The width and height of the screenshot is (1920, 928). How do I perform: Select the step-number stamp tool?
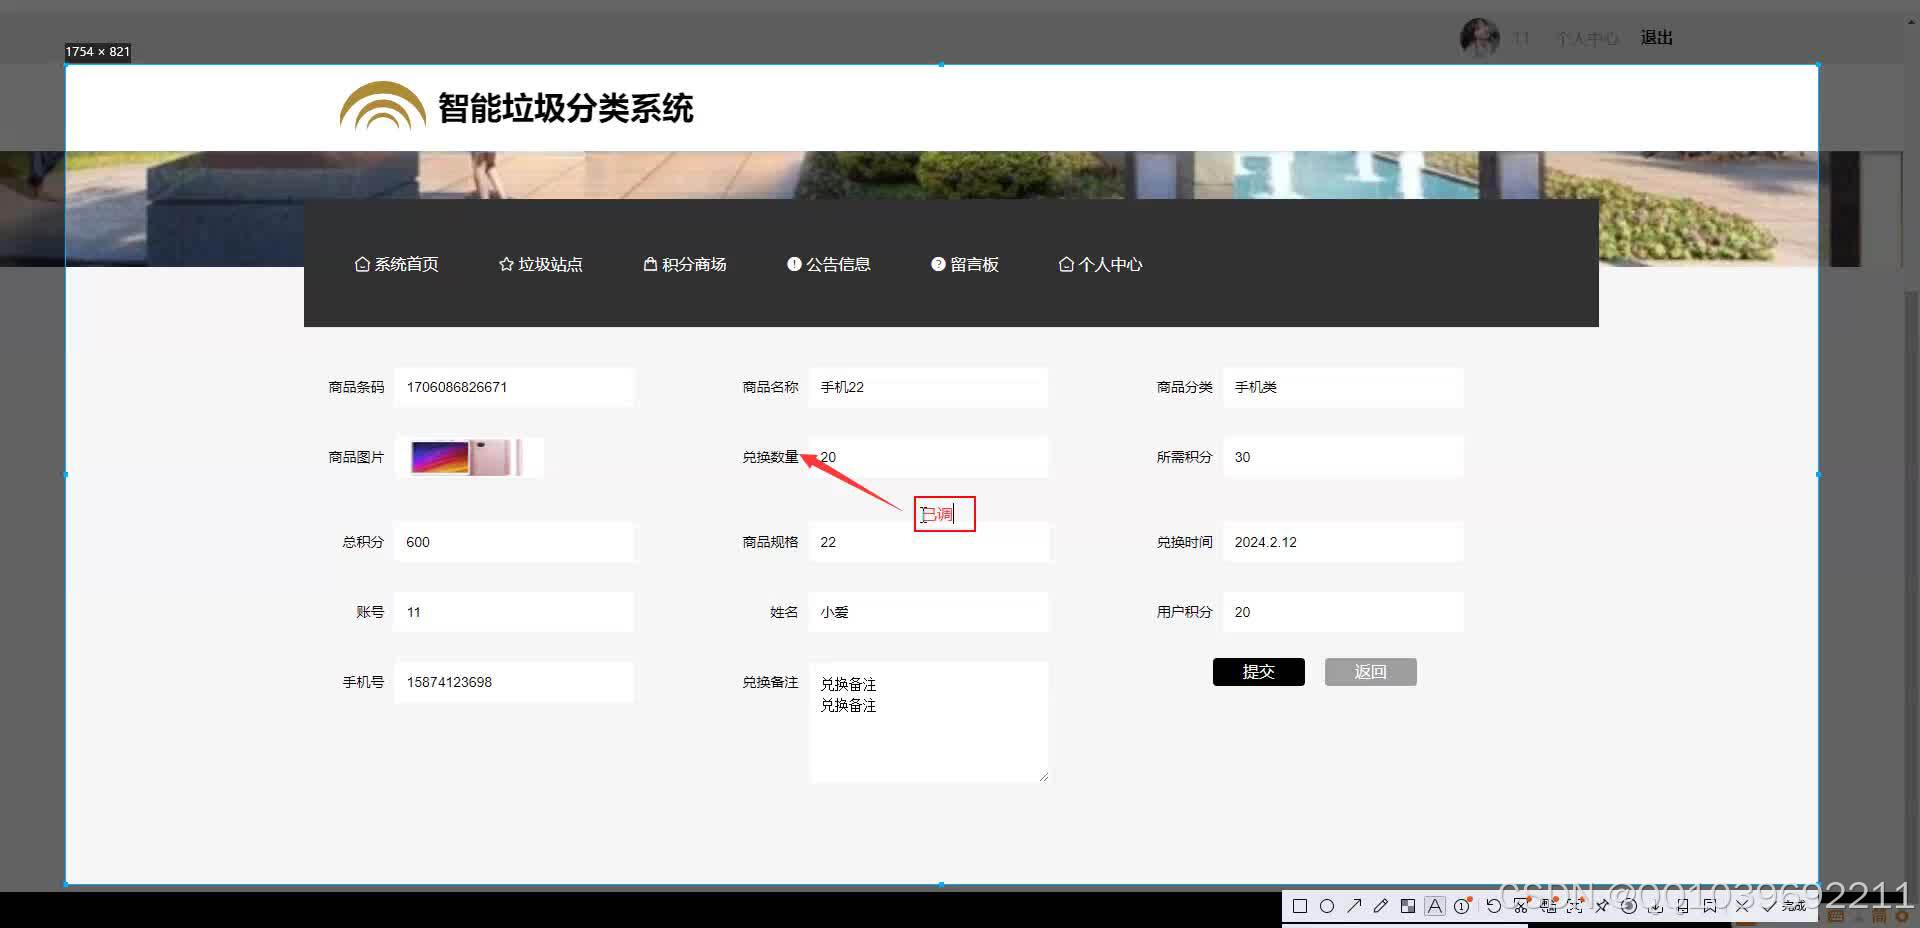tap(1460, 905)
